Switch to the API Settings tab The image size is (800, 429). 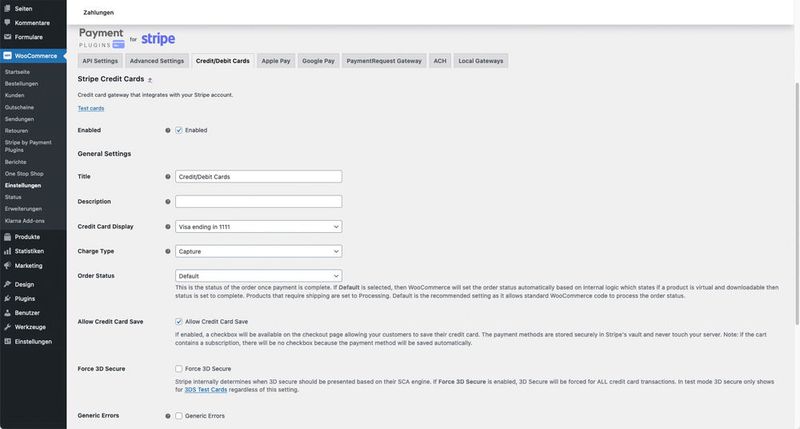coord(100,61)
